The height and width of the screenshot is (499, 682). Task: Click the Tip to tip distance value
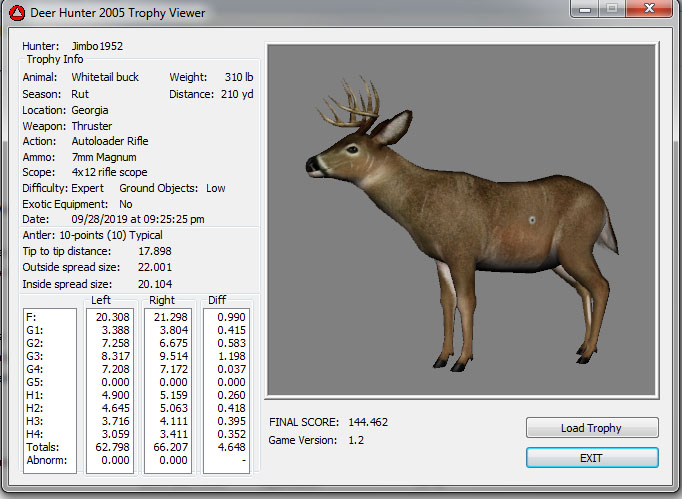155,251
